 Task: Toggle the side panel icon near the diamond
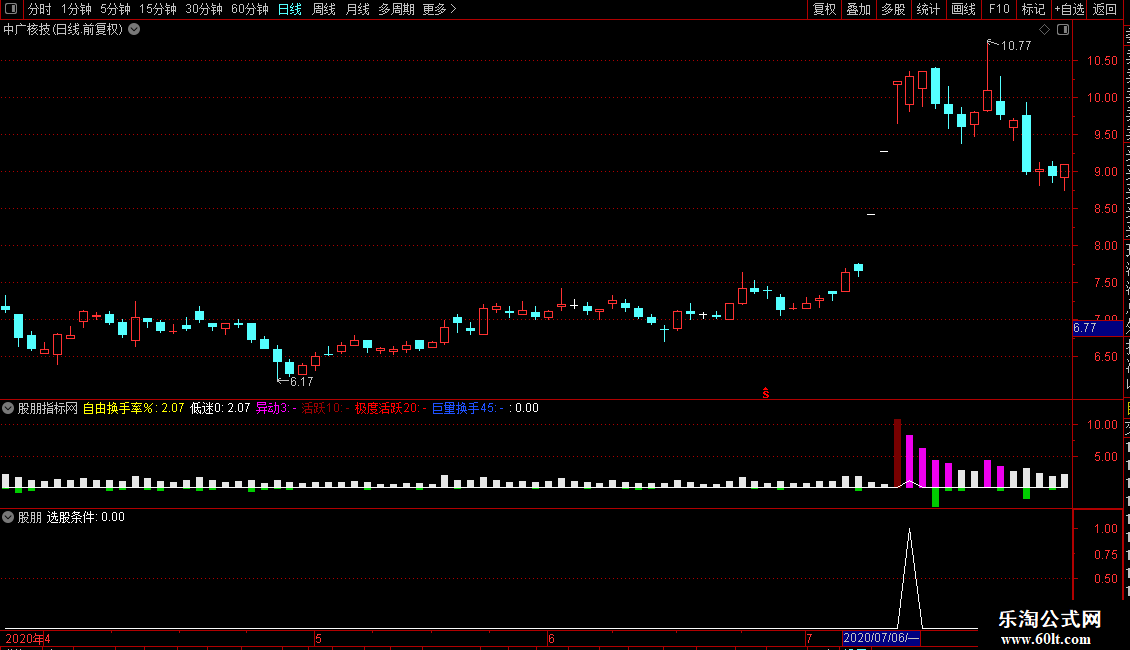(x=1063, y=30)
